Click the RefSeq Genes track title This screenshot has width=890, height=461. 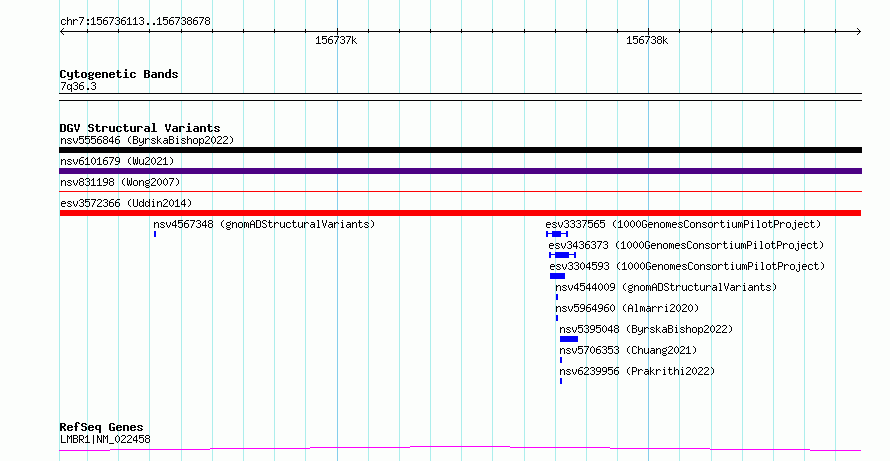101,427
